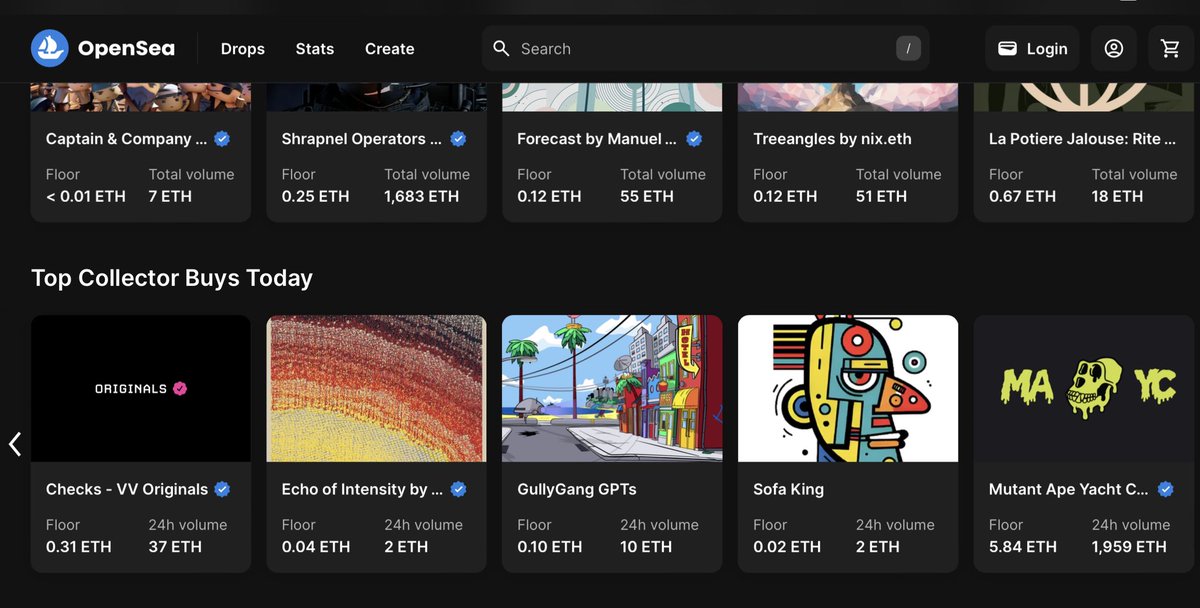The image size is (1200, 608).
Task: Click the < 0.01 ETH floor value
Action: pyautogui.click(x=86, y=196)
